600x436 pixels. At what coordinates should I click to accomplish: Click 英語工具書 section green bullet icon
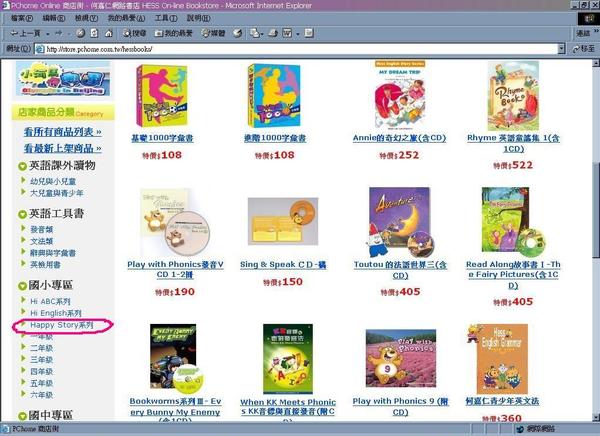22,215
